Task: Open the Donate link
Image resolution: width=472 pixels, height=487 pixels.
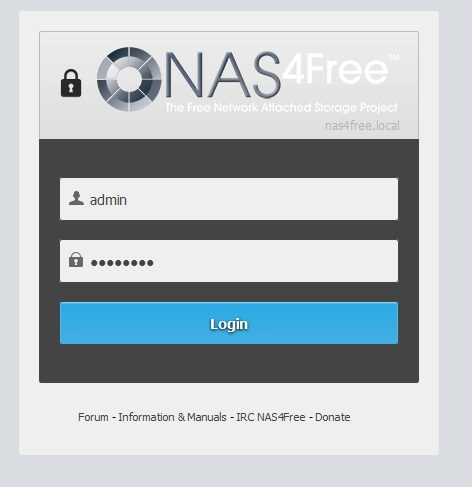Action: pyautogui.click(x=333, y=417)
